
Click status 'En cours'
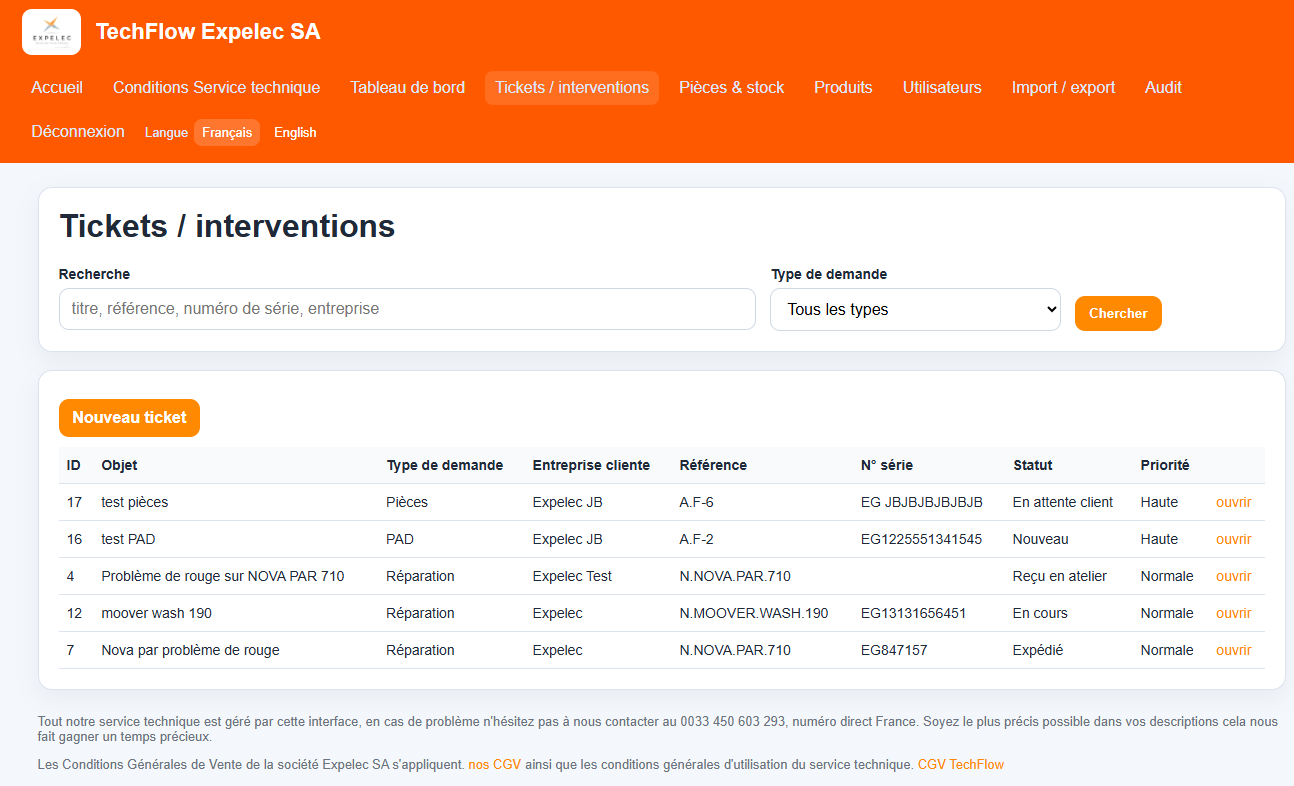(x=1040, y=613)
